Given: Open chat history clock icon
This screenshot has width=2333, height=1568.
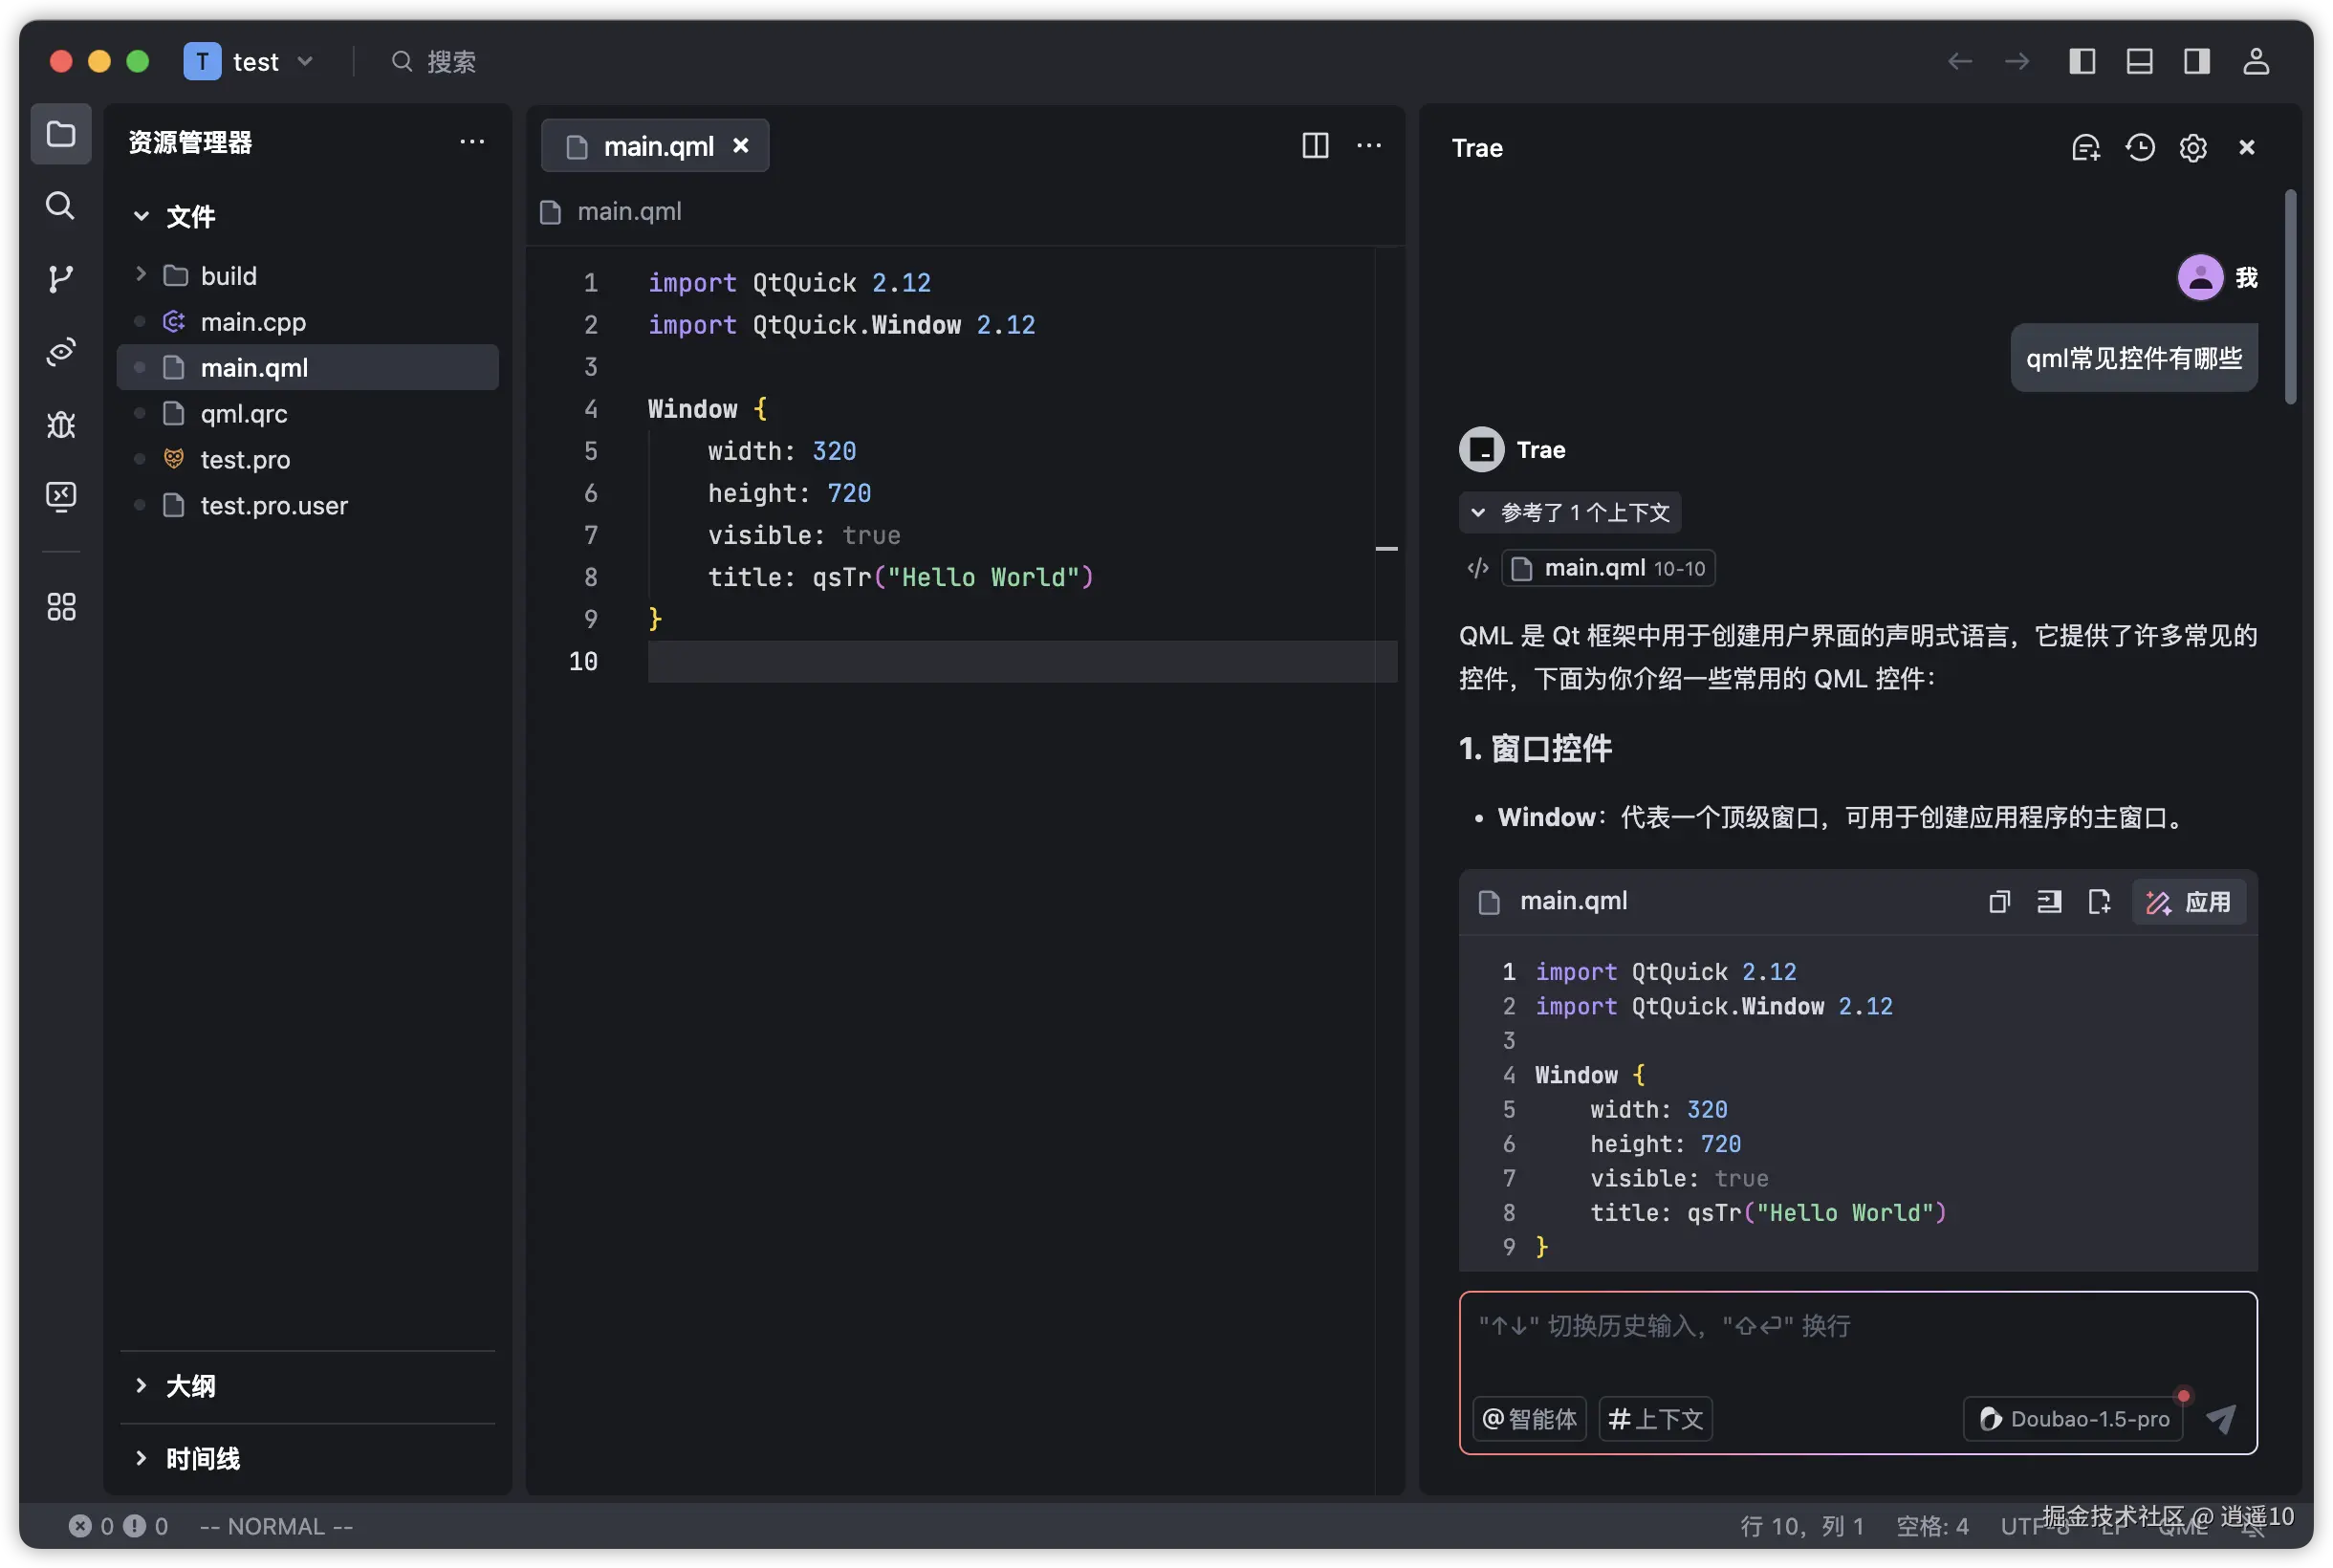Looking at the screenshot, I should (x=2139, y=148).
